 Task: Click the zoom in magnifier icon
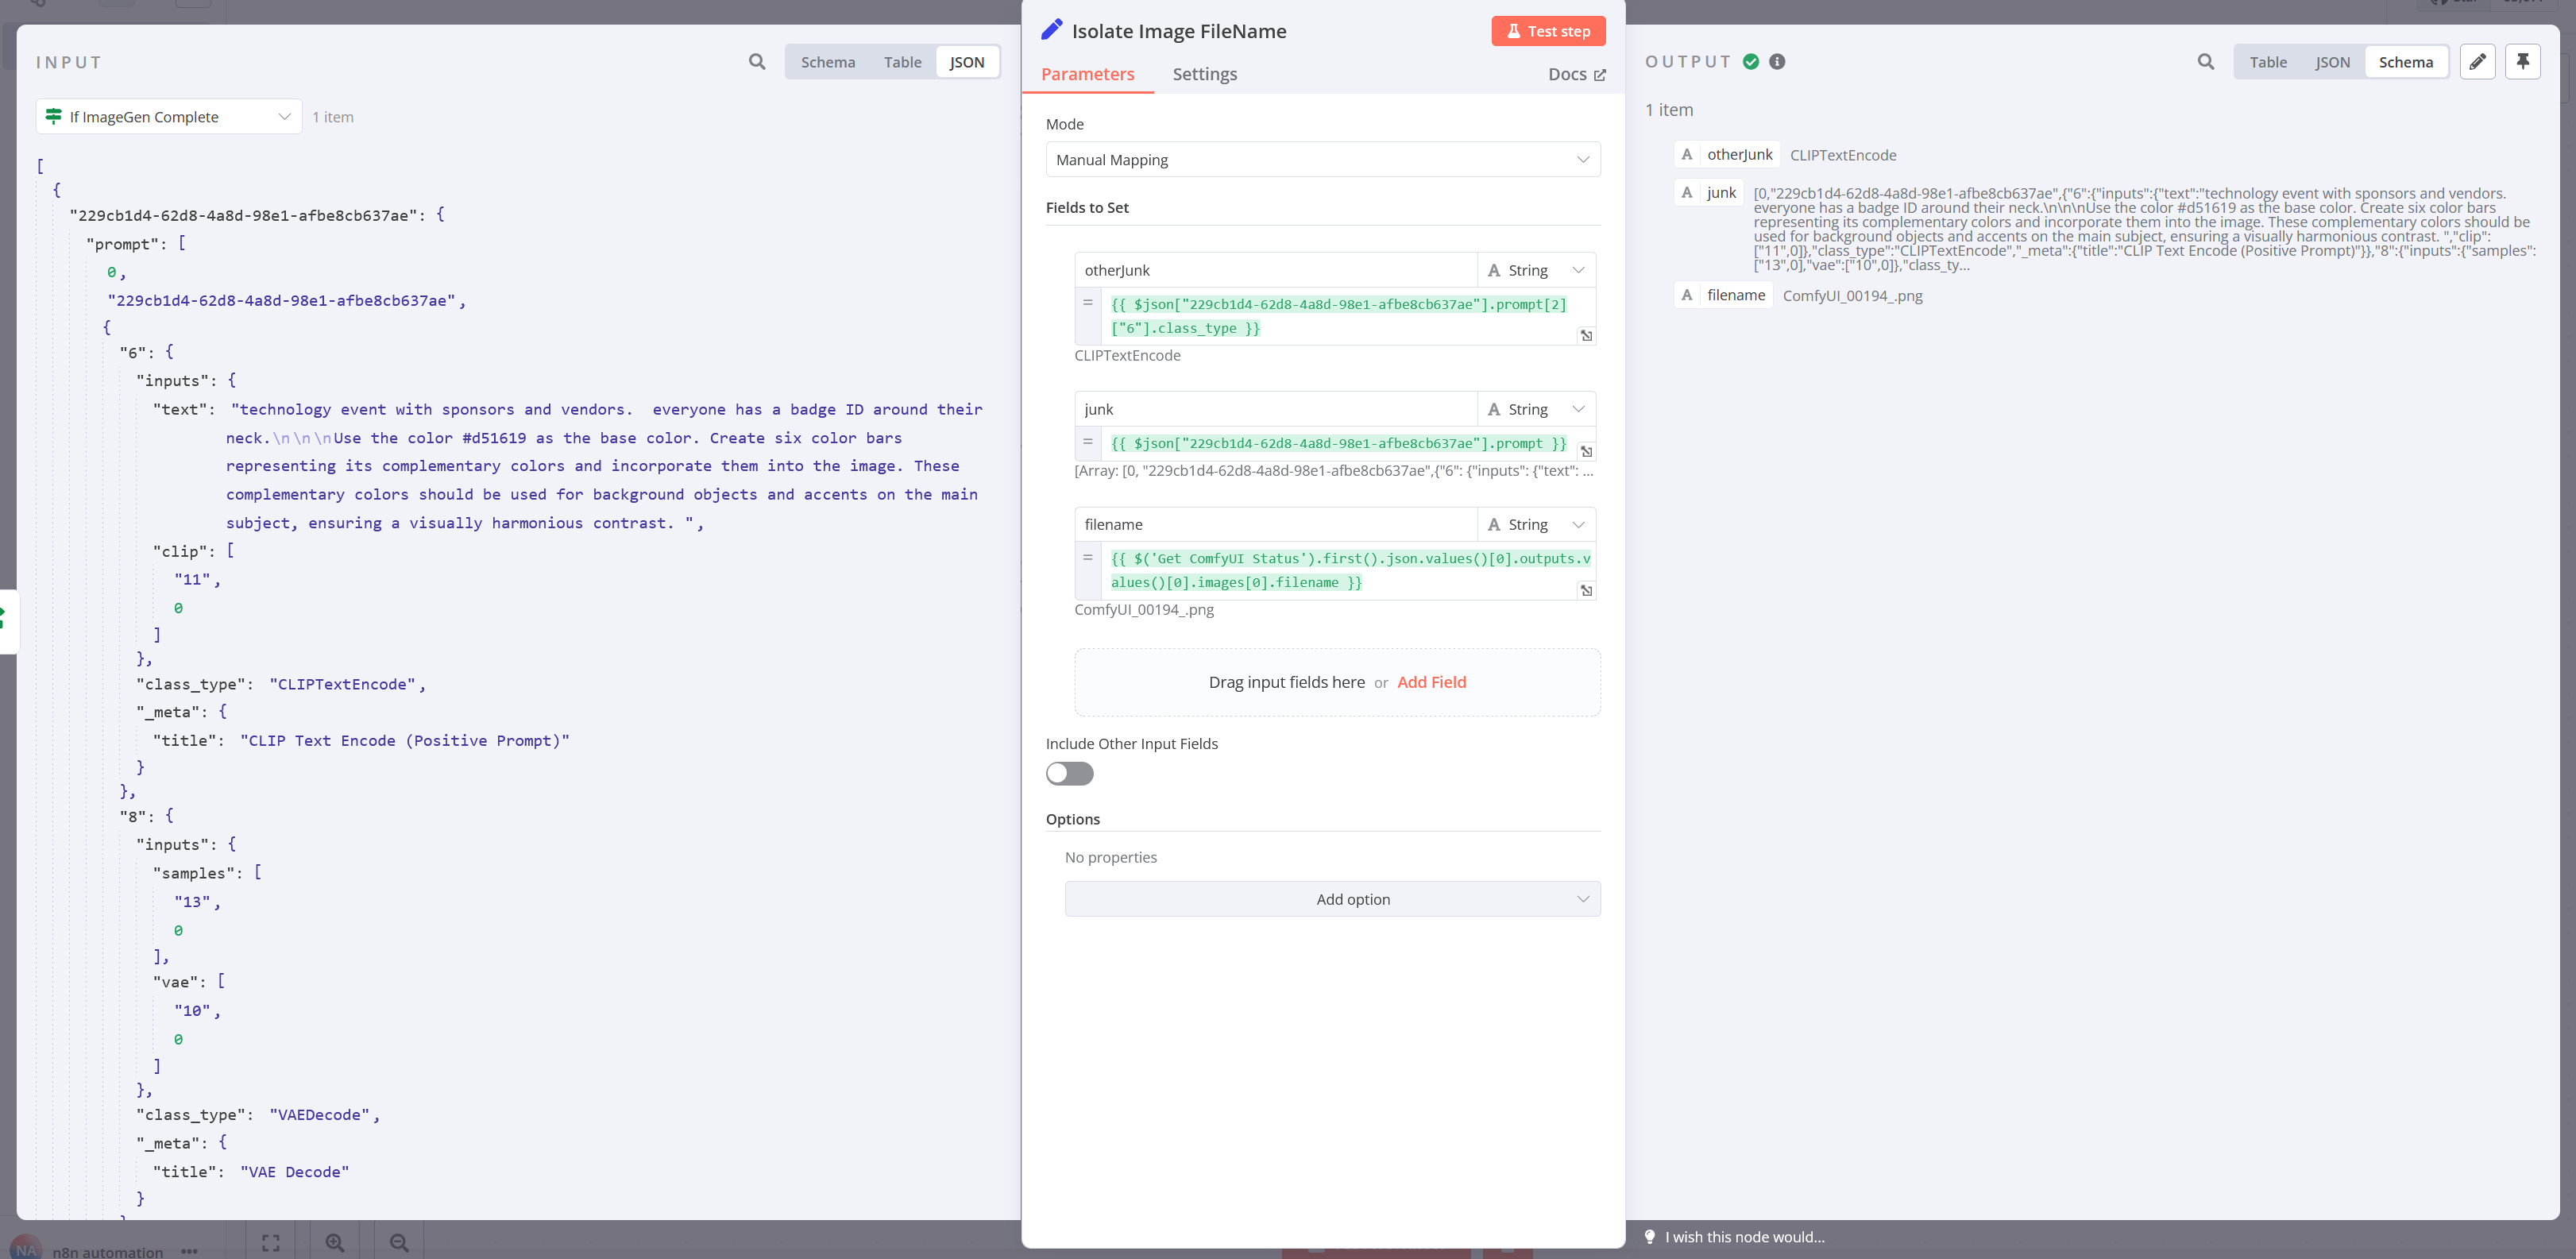(x=335, y=1243)
